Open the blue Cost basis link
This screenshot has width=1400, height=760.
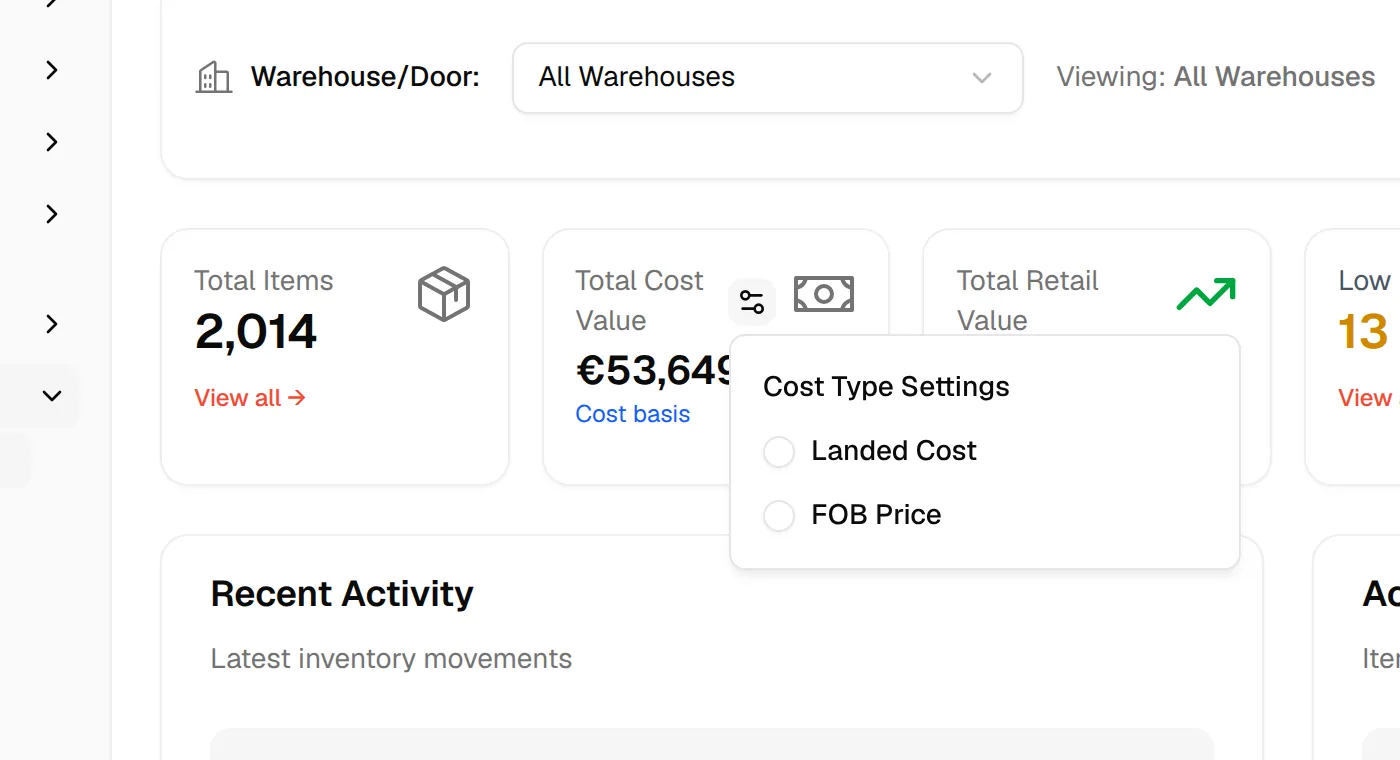pyautogui.click(x=633, y=414)
